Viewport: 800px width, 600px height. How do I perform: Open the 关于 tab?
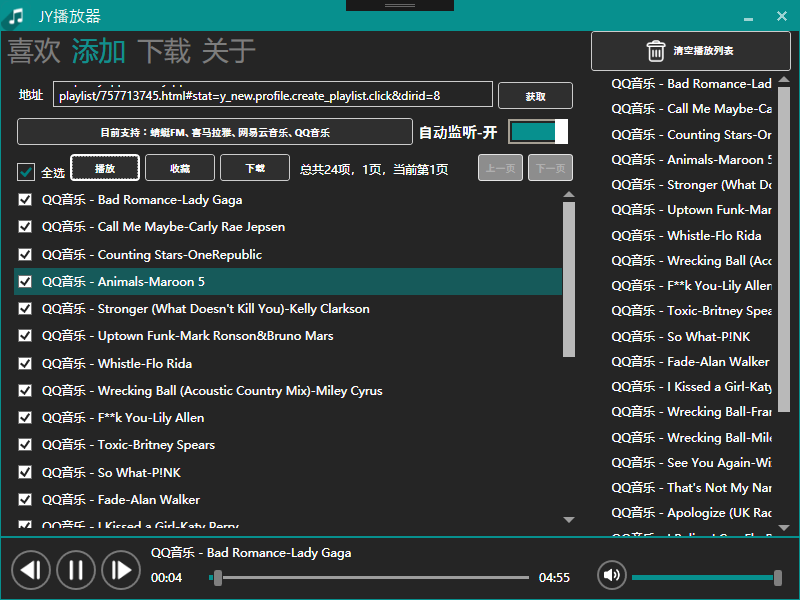(x=229, y=51)
